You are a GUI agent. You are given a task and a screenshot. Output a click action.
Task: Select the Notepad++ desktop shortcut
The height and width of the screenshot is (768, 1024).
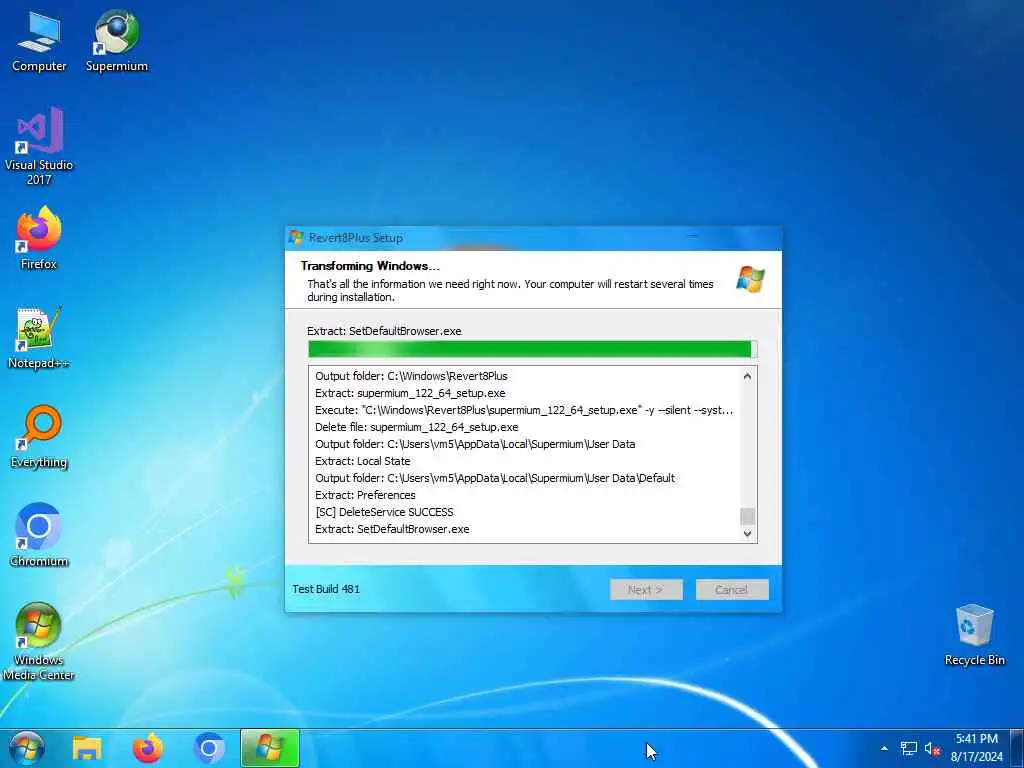coord(39,338)
